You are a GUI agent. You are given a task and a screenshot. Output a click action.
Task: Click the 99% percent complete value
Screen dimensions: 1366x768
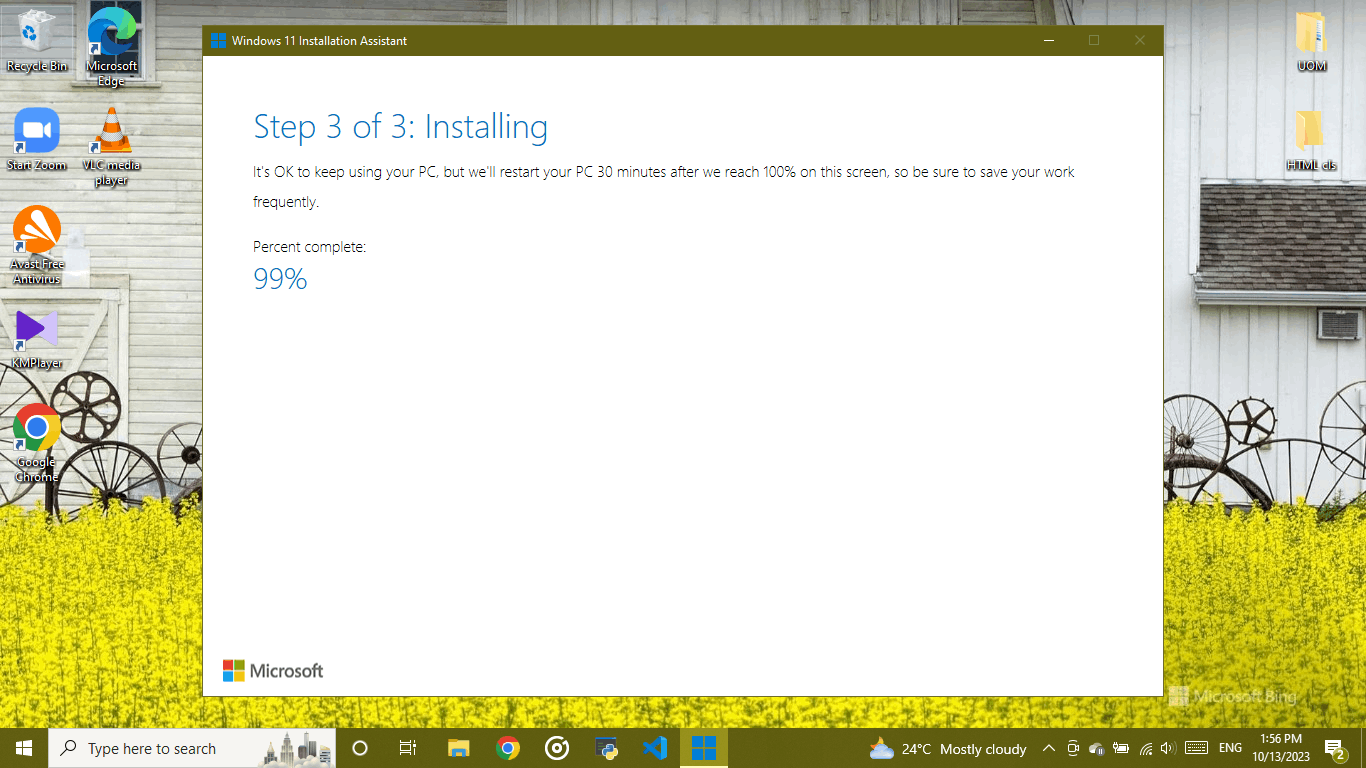coord(280,279)
